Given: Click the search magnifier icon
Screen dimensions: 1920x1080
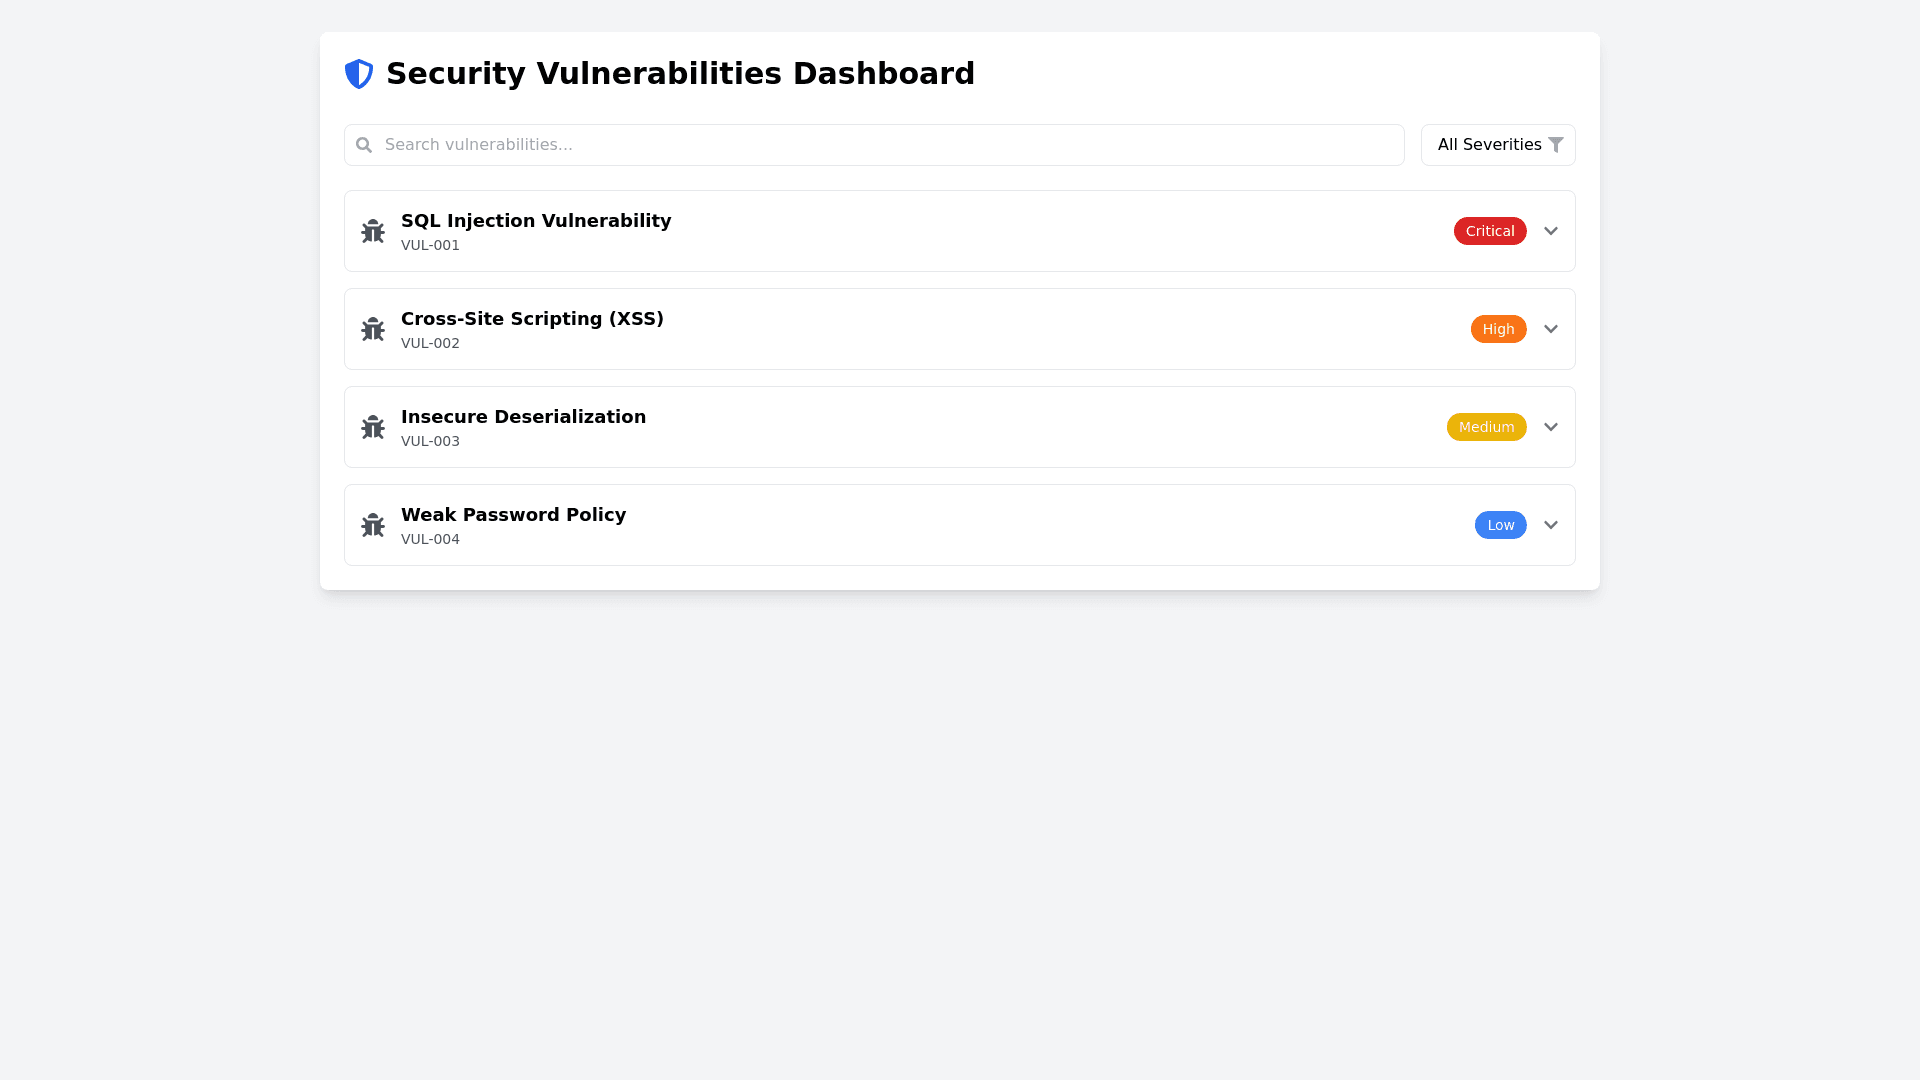Looking at the screenshot, I should point(364,145).
